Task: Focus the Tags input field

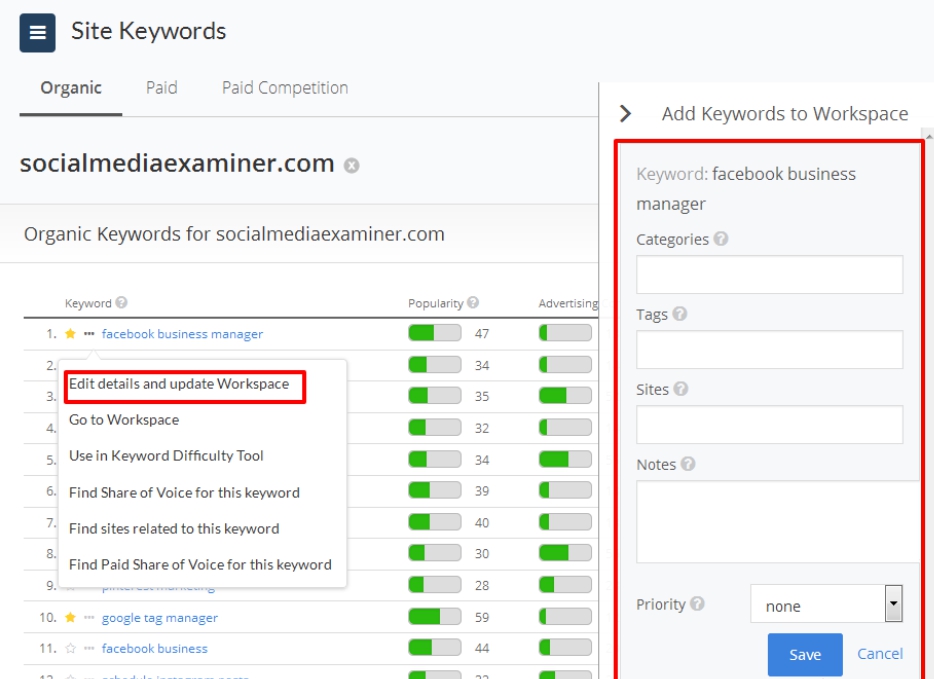Action: coord(770,350)
